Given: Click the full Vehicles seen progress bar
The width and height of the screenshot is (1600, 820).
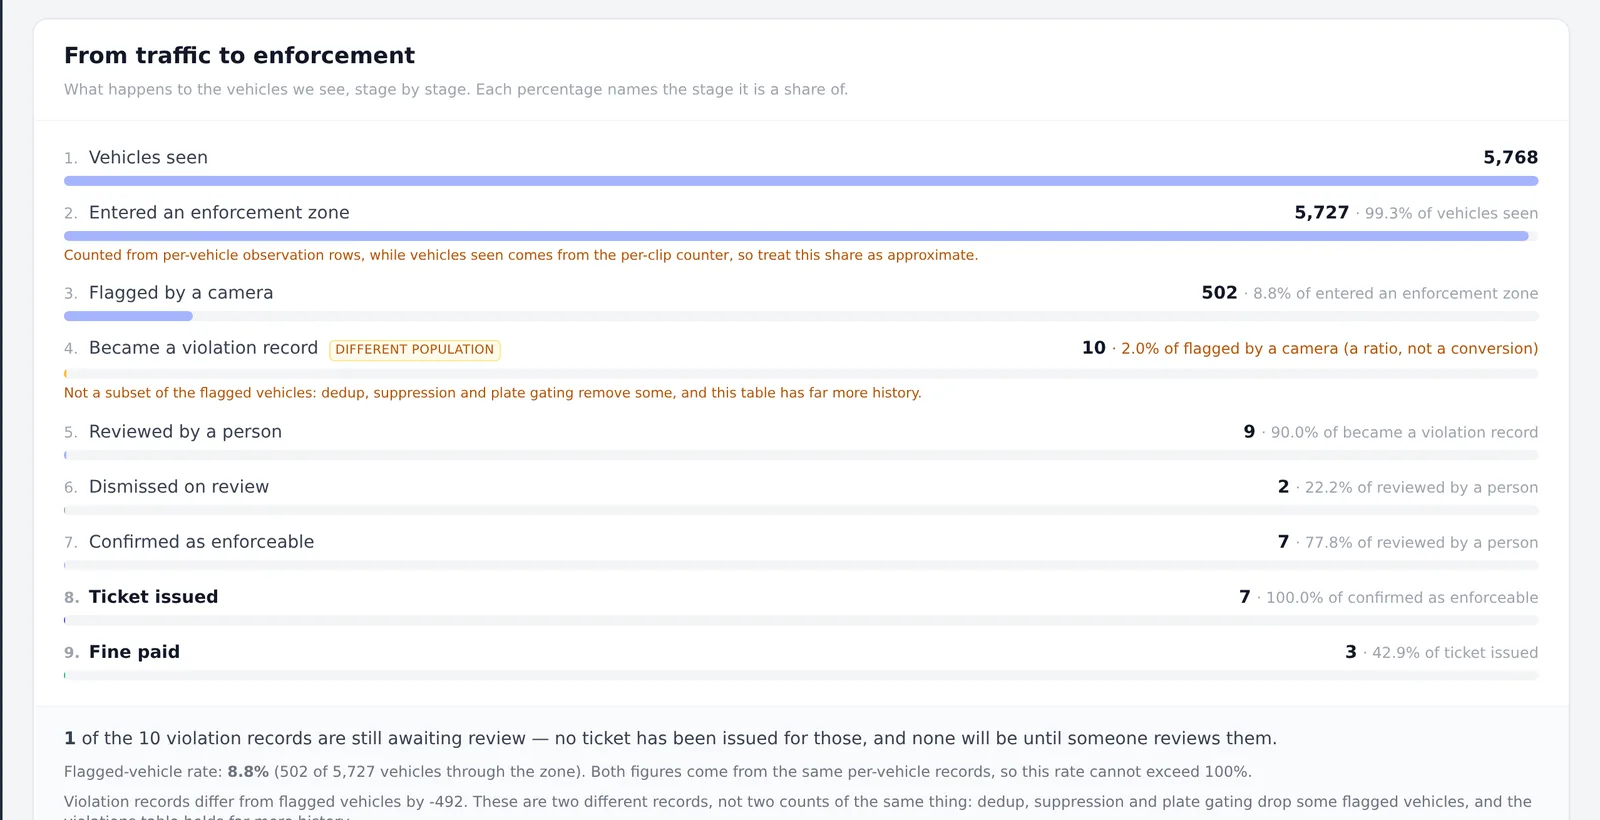Looking at the screenshot, I should 801,181.
